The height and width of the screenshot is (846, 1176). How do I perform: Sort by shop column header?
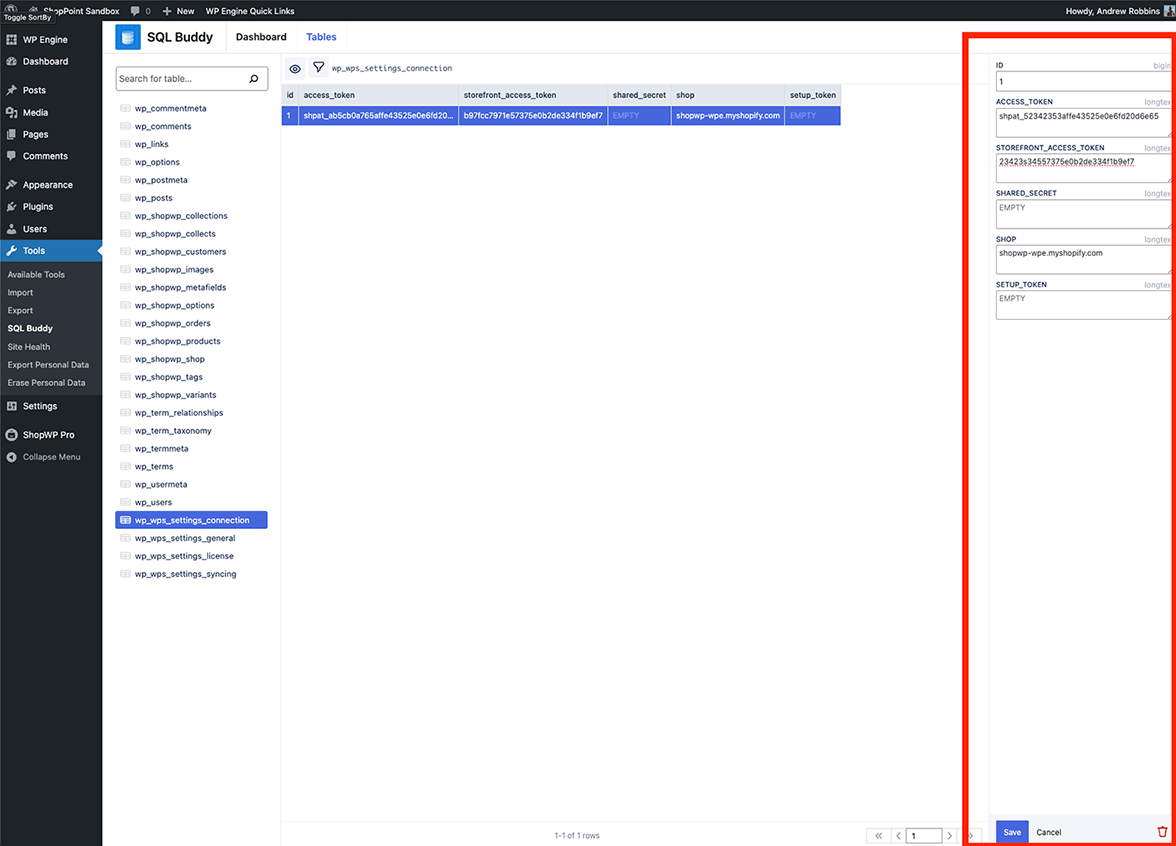(728, 95)
